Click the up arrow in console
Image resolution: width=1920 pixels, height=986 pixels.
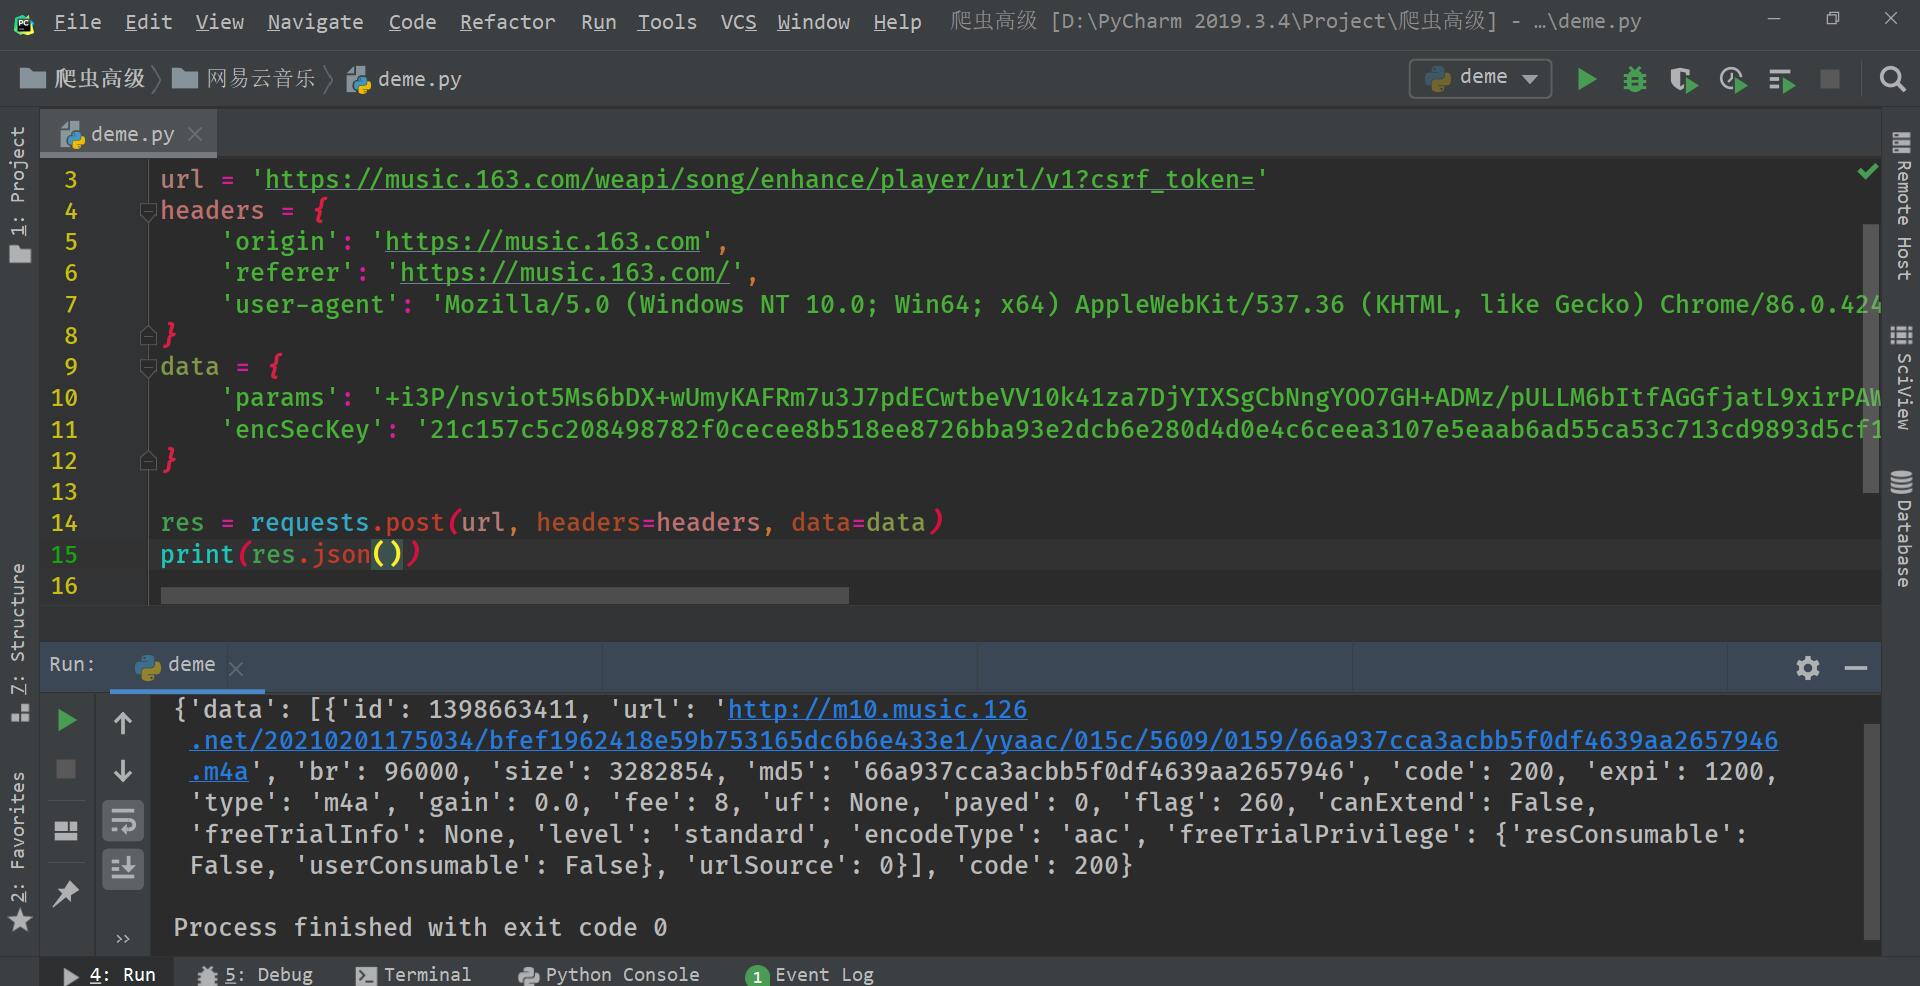point(123,722)
